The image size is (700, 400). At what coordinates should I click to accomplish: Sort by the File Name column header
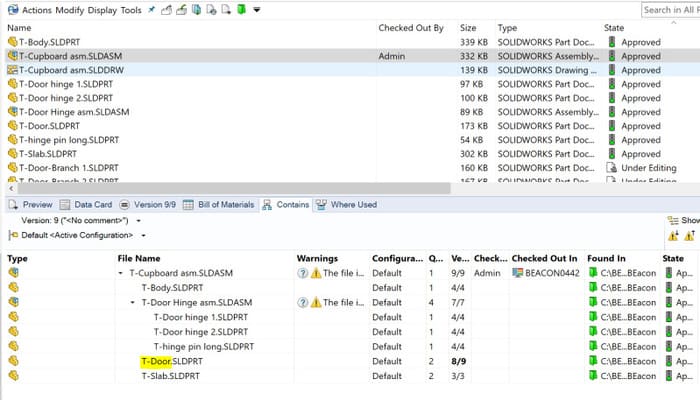tap(139, 258)
